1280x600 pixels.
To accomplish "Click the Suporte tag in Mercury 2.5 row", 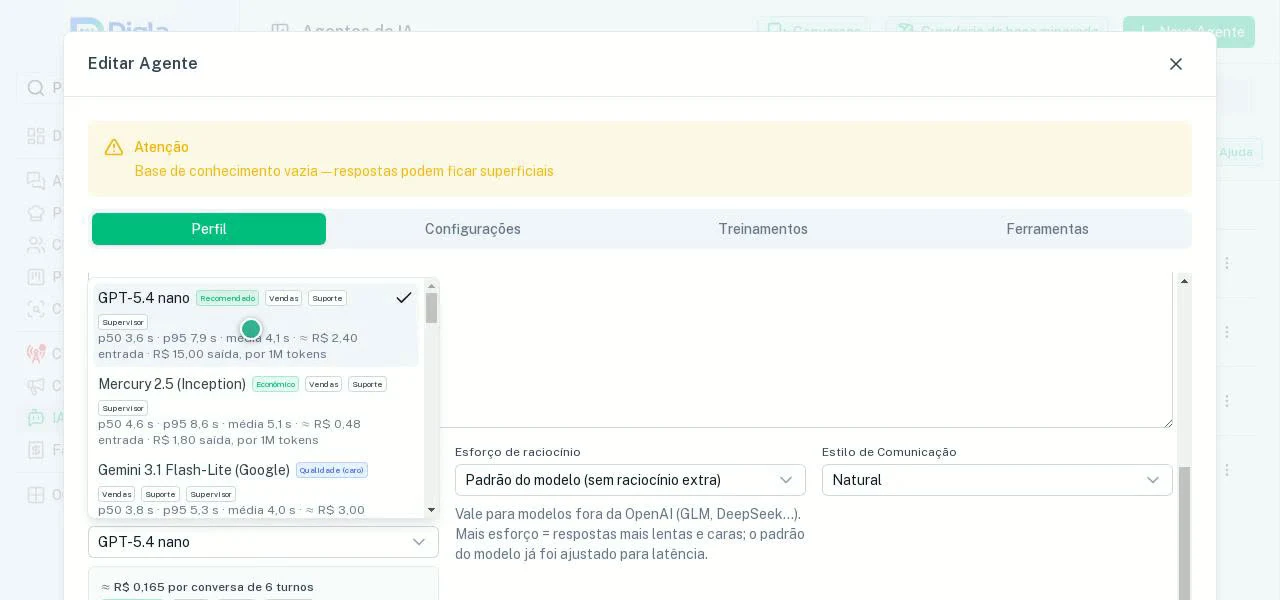I will tap(367, 384).
